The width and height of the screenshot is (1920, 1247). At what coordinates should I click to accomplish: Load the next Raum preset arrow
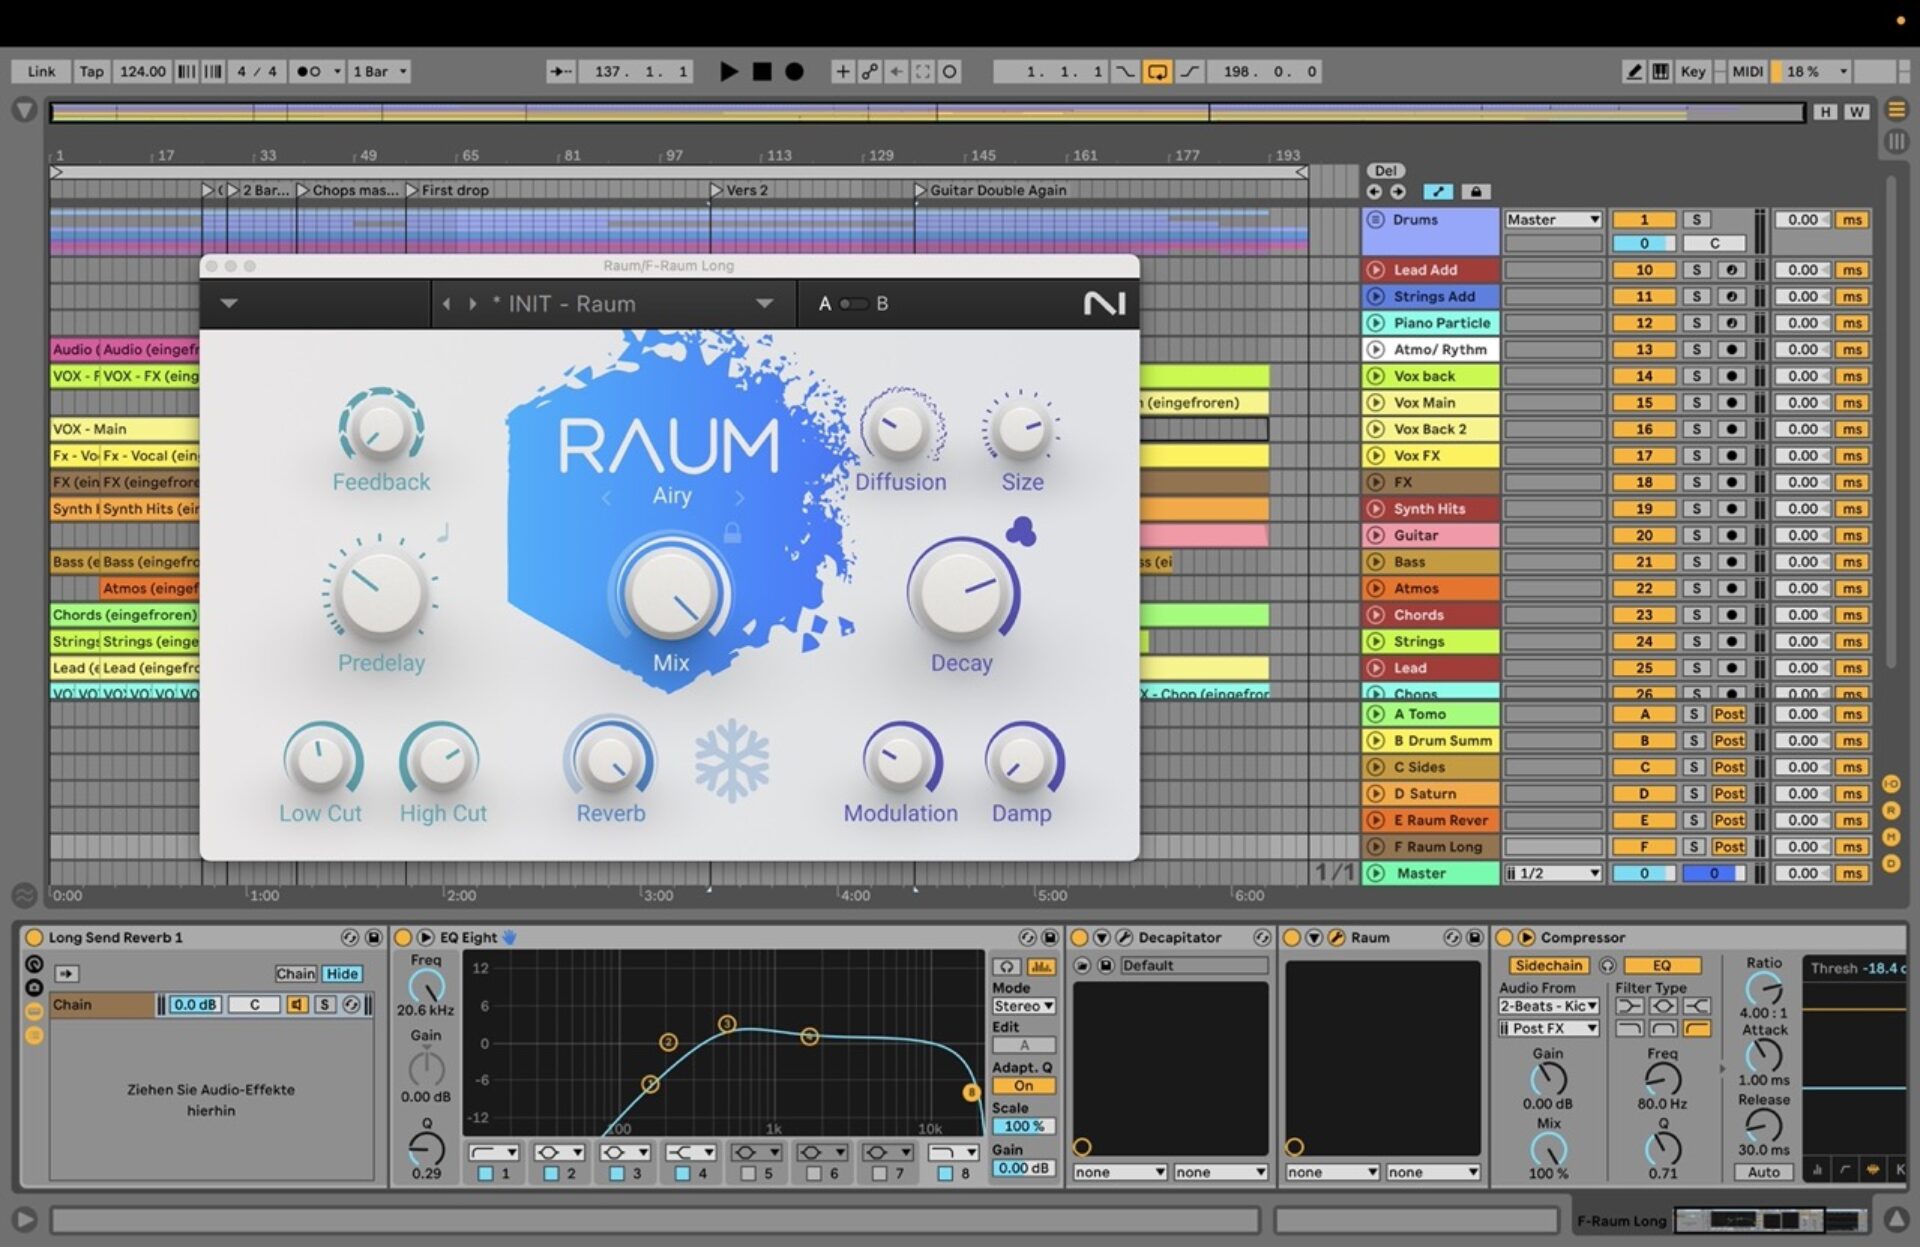[473, 303]
